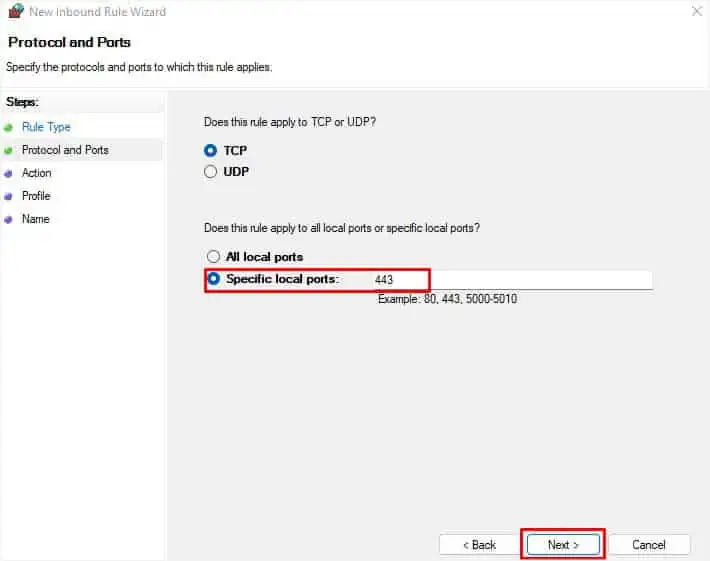Go back using the Back button
The height and width of the screenshot is (561, 710).
479,545
